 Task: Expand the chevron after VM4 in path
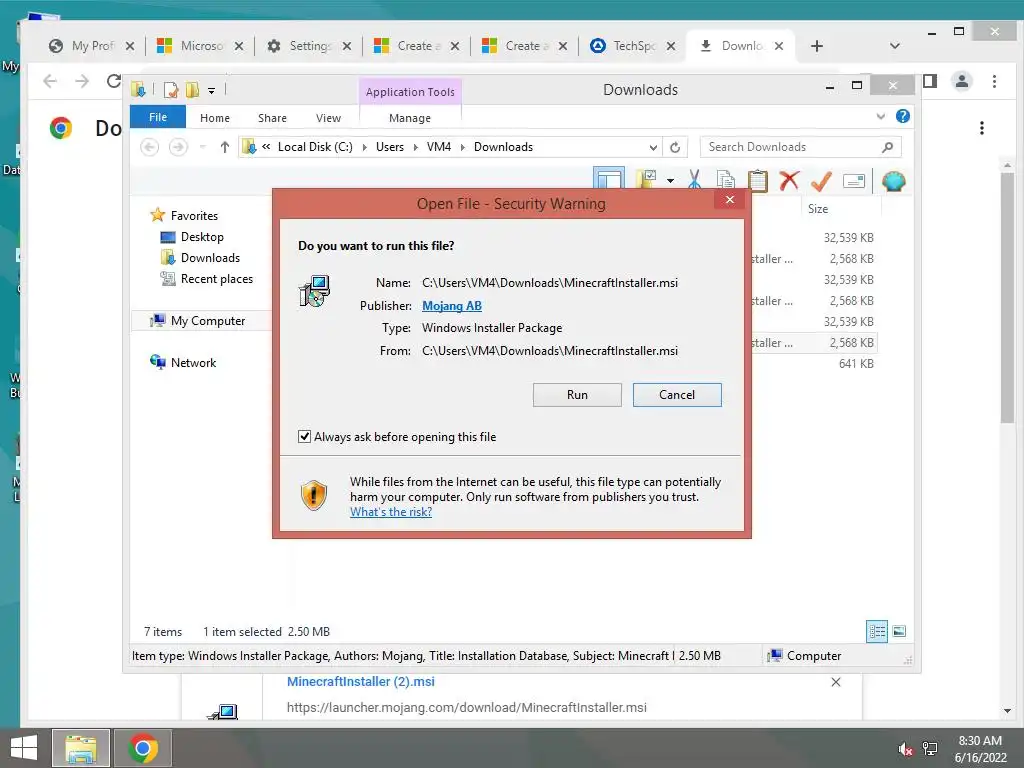[462, 148]
